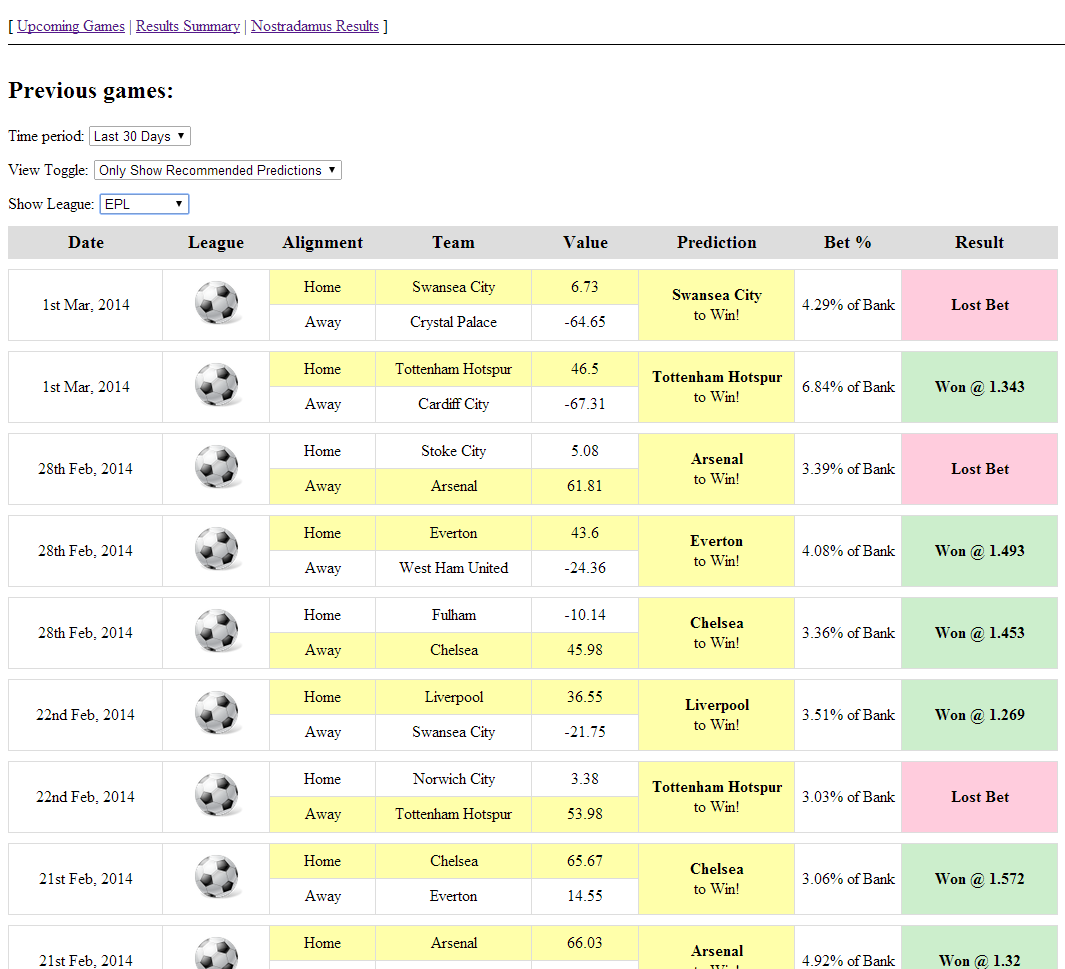Click soccer ball icon for Norwich vs Tottenham

tap(217, 795)
